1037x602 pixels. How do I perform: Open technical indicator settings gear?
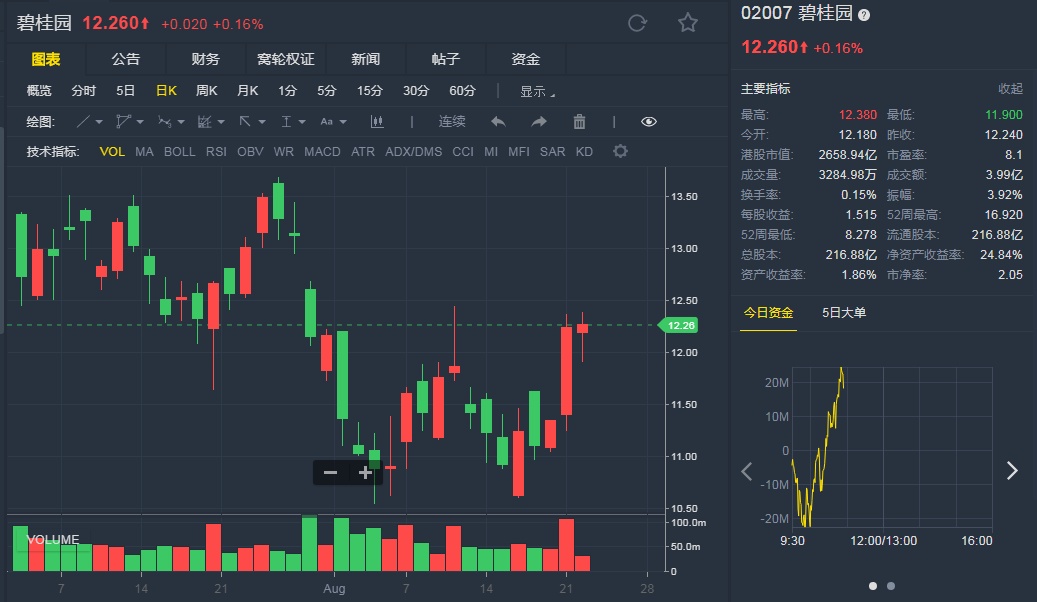(620, 152)
